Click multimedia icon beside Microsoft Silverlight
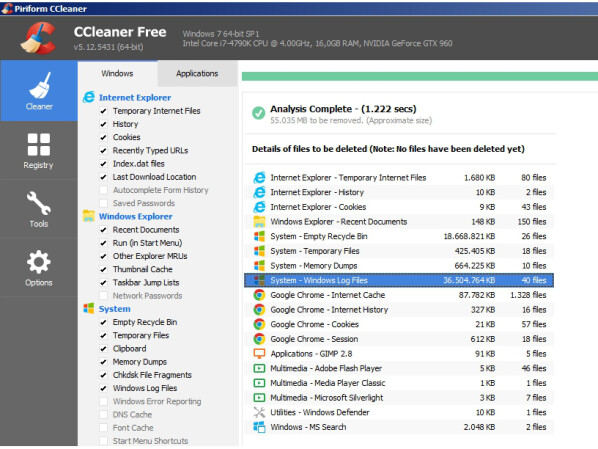Screen dimensions: 598x449 pyautogui.click(x=259, y=398)
